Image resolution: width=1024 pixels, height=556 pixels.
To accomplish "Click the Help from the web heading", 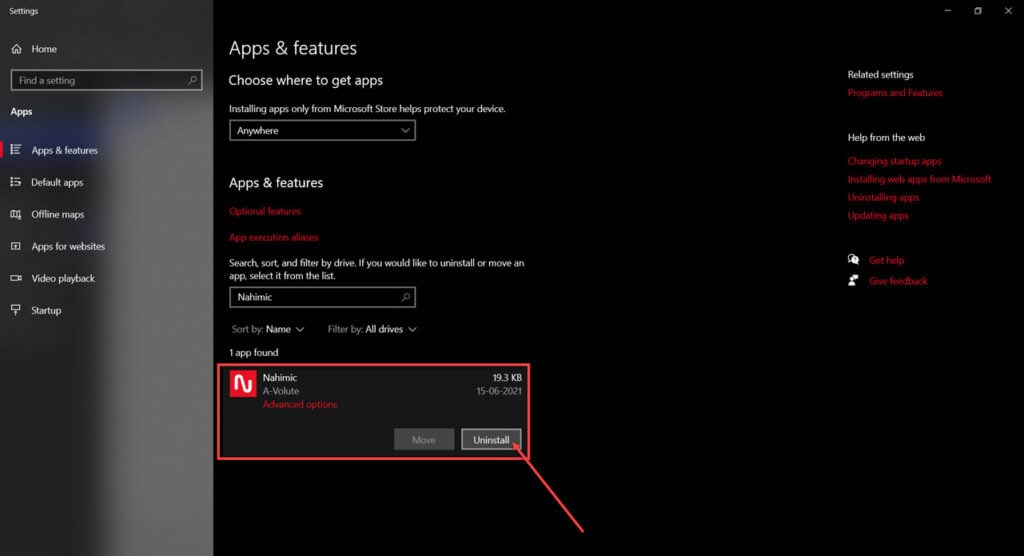I will [x=886, y=137].
